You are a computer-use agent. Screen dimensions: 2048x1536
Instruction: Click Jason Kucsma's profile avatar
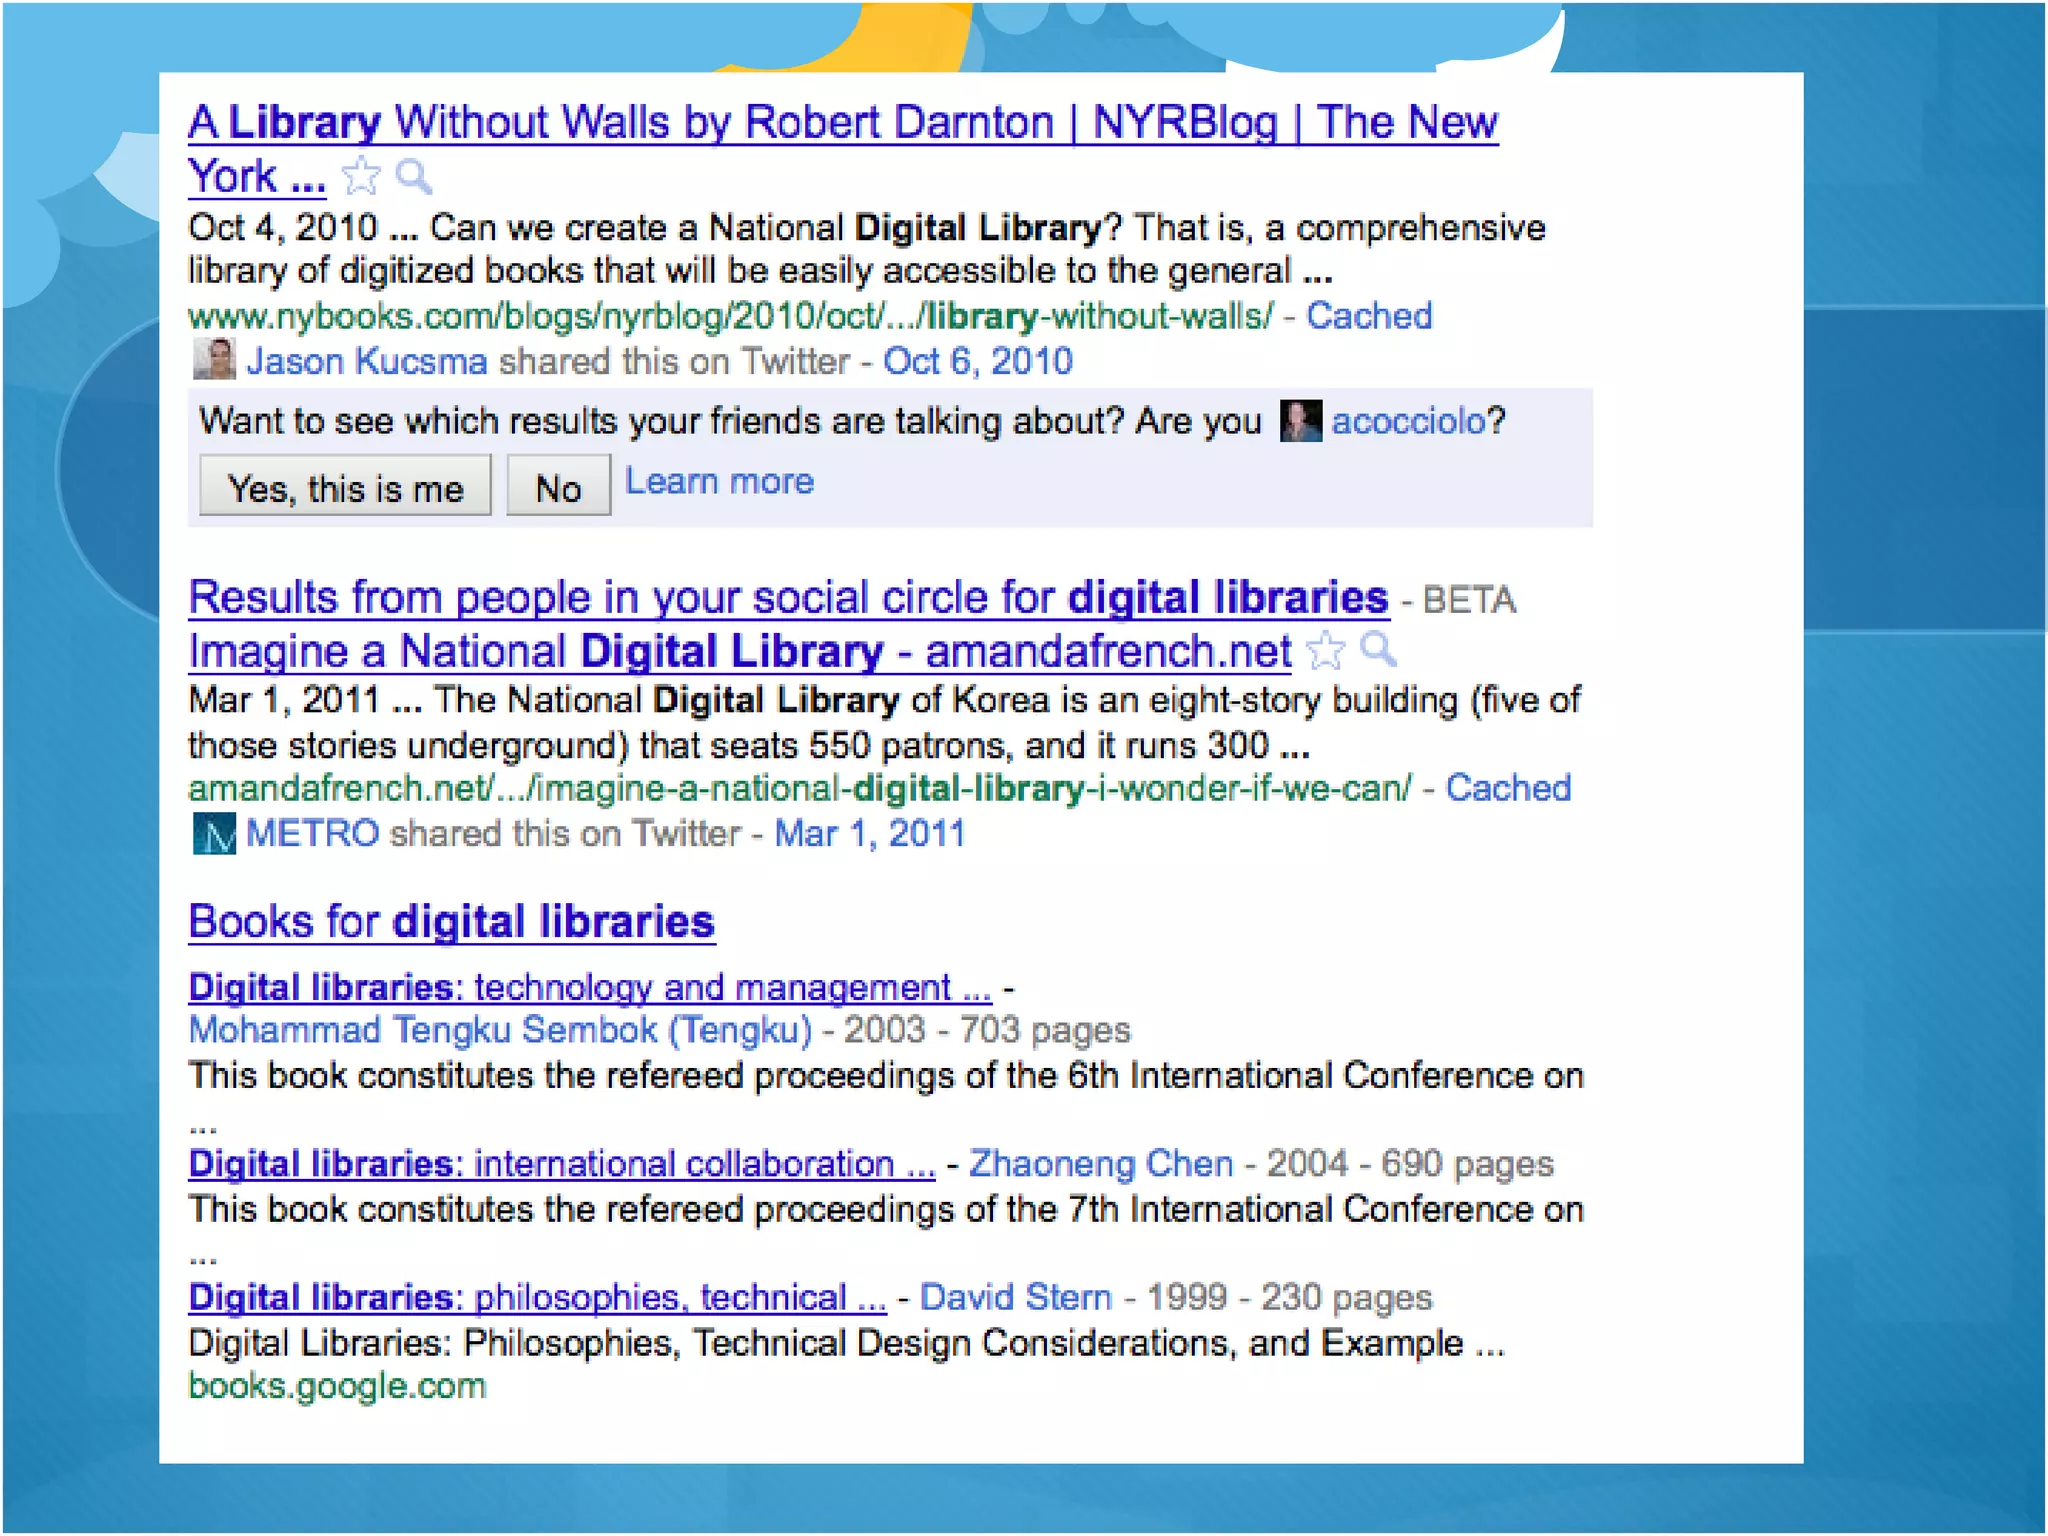coord(213,360)
